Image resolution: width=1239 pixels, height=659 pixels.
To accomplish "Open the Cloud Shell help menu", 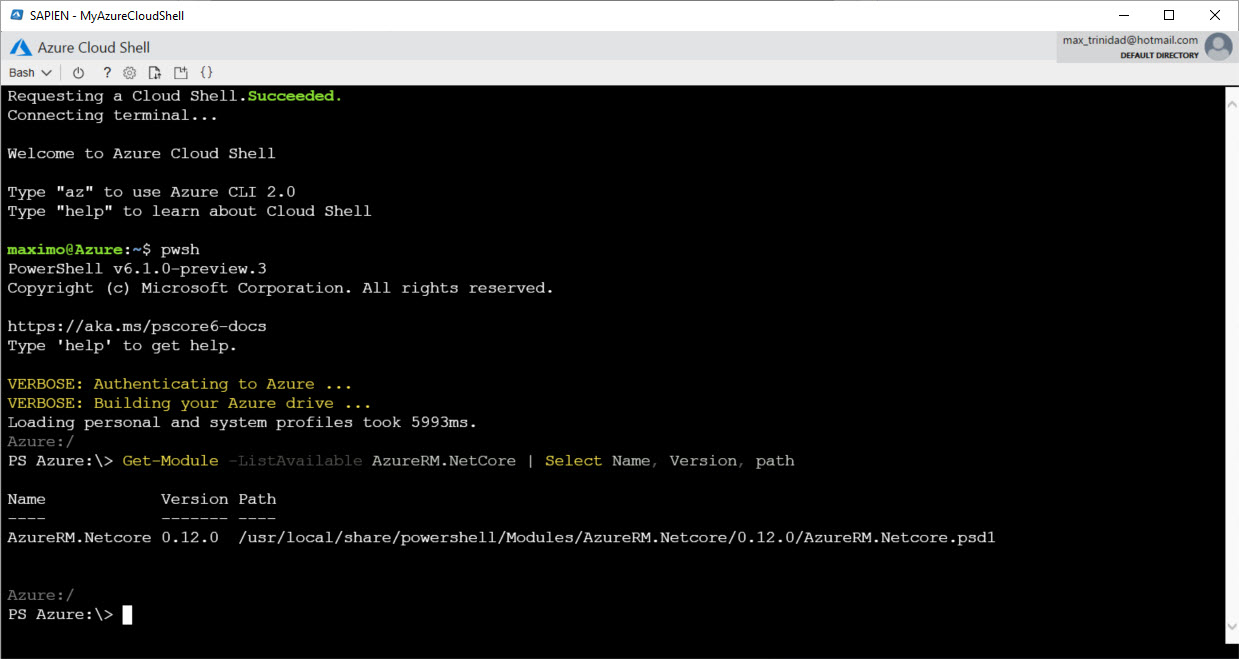I will click(x=106, y=72).
